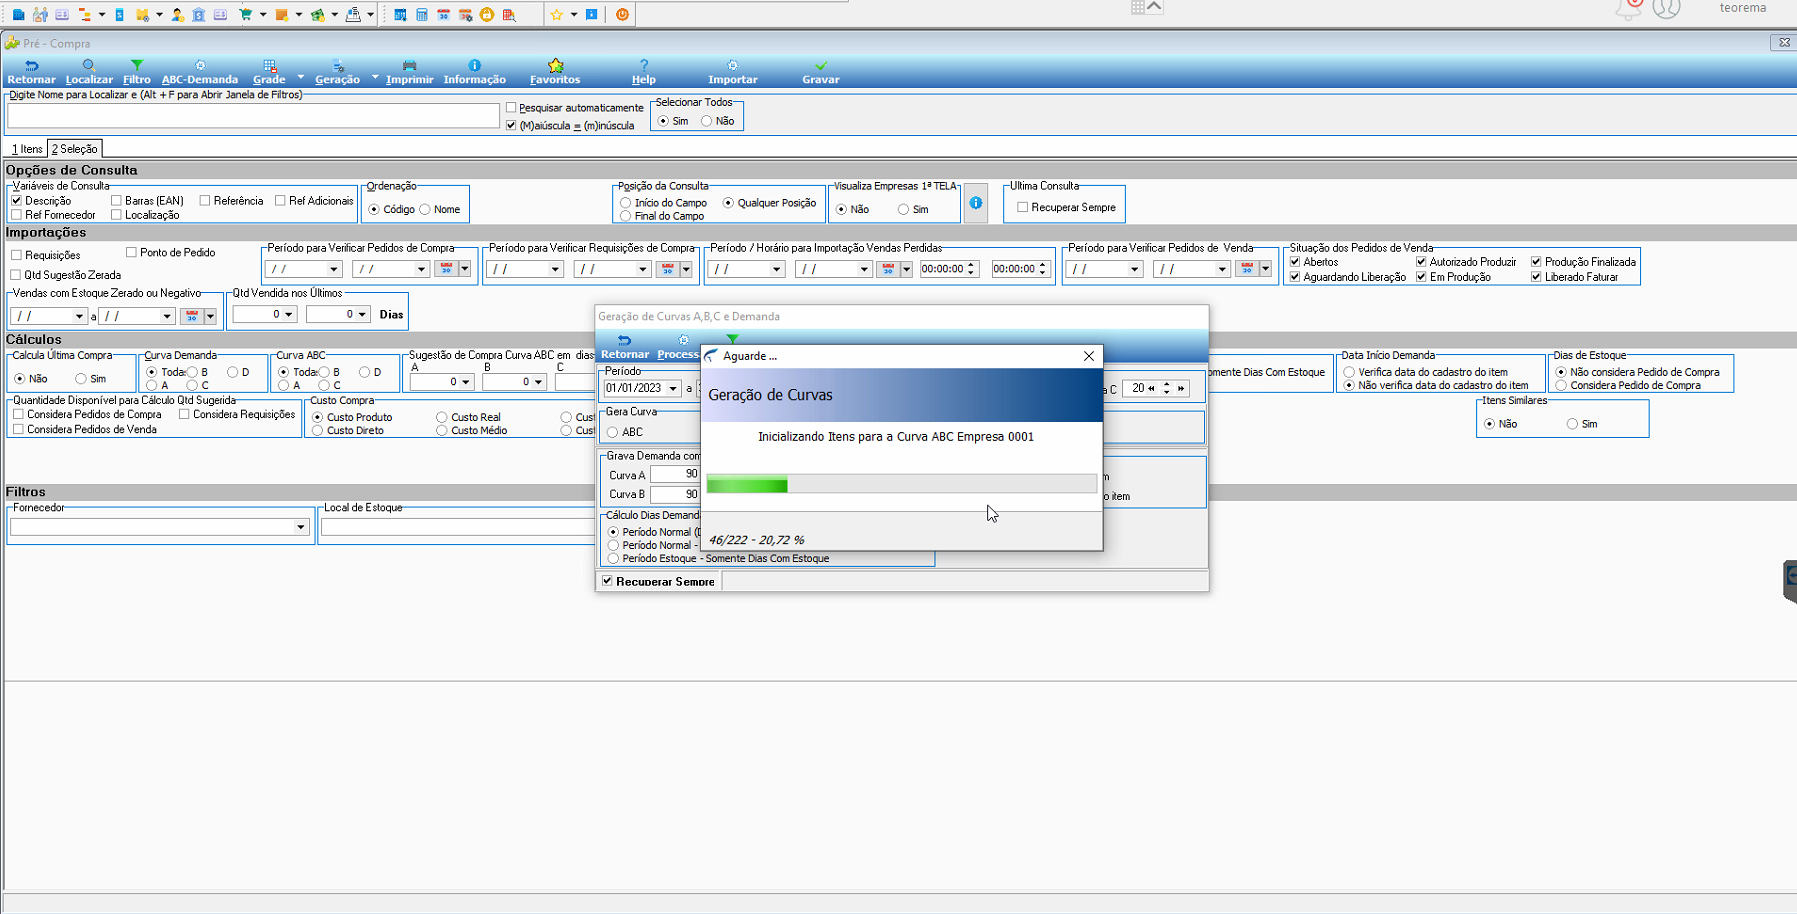Open first date dropdown in Requisições de Compra period
This screenshot has height=914, width=1797.
(x=555, y=269)
